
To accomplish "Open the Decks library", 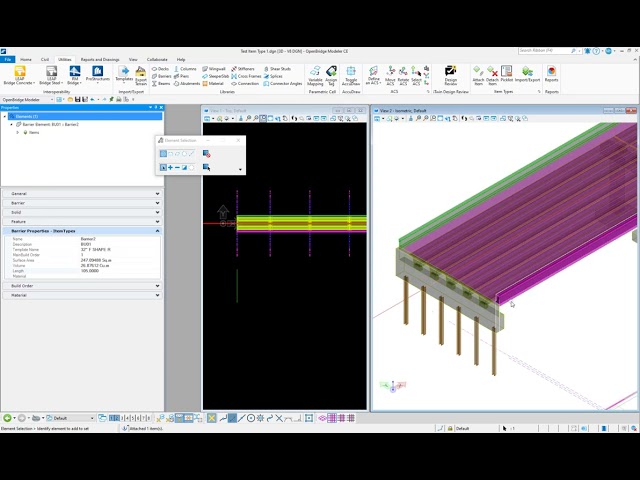I will [160, 69].
